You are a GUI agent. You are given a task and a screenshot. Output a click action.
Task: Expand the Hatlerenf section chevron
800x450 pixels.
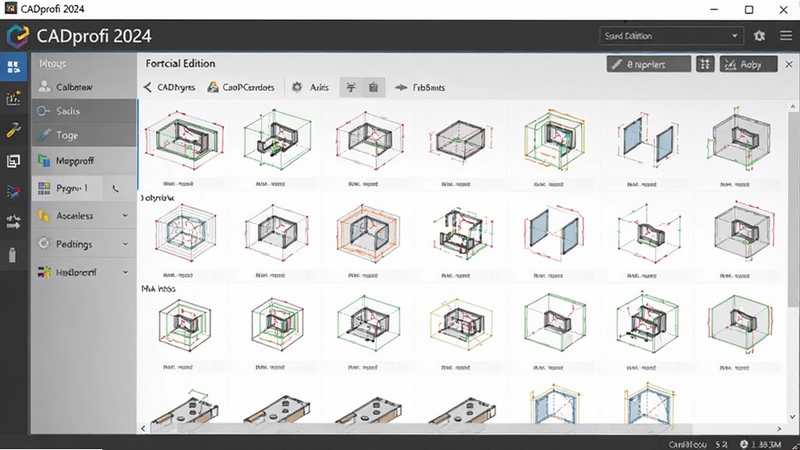click(125, 272)
